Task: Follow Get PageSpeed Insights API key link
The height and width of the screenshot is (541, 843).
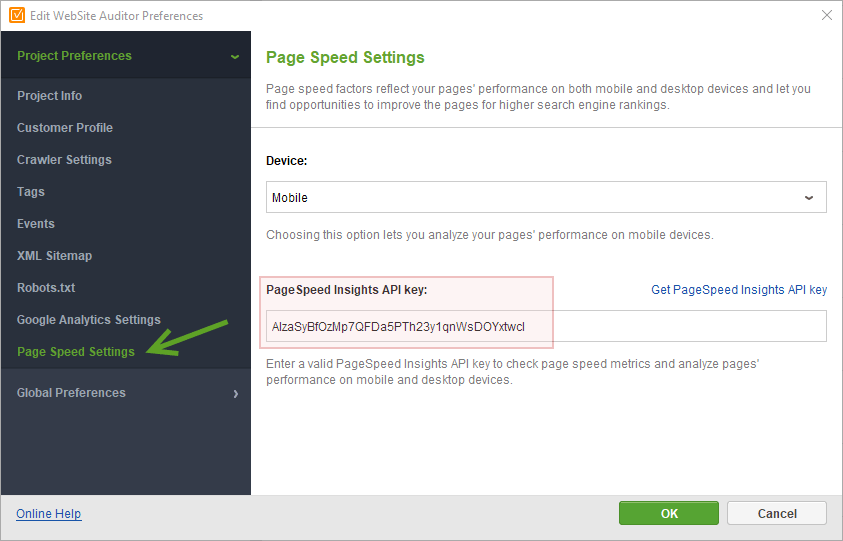Action: [739, 290]
